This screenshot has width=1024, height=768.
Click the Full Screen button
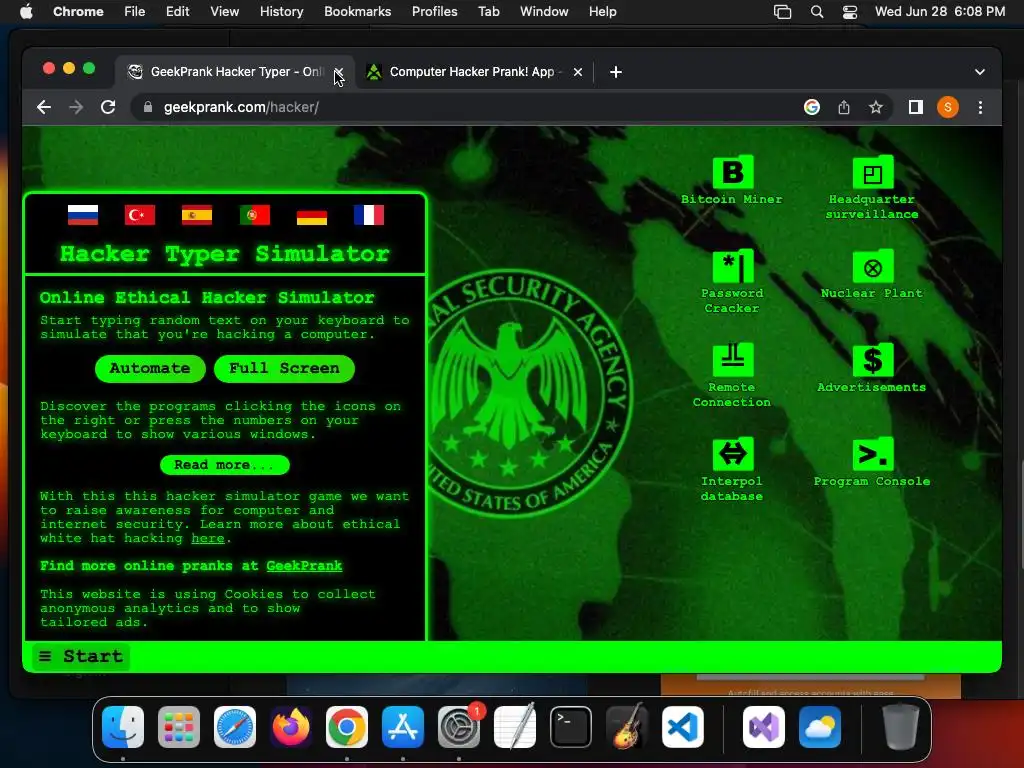(x=284, y=368)
